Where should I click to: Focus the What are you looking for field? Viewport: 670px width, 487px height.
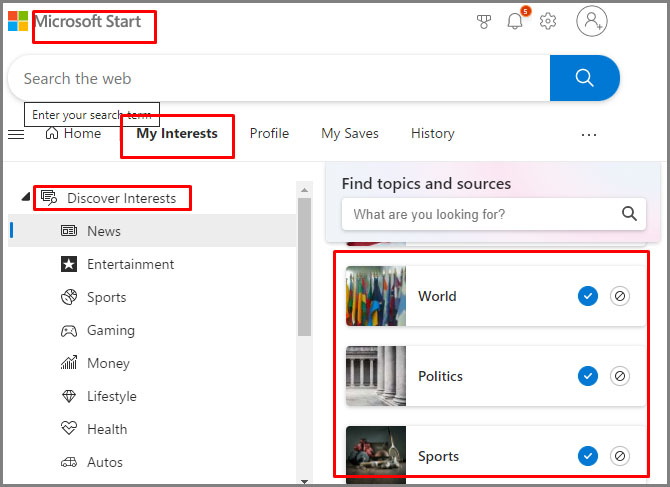coord(494,214)
